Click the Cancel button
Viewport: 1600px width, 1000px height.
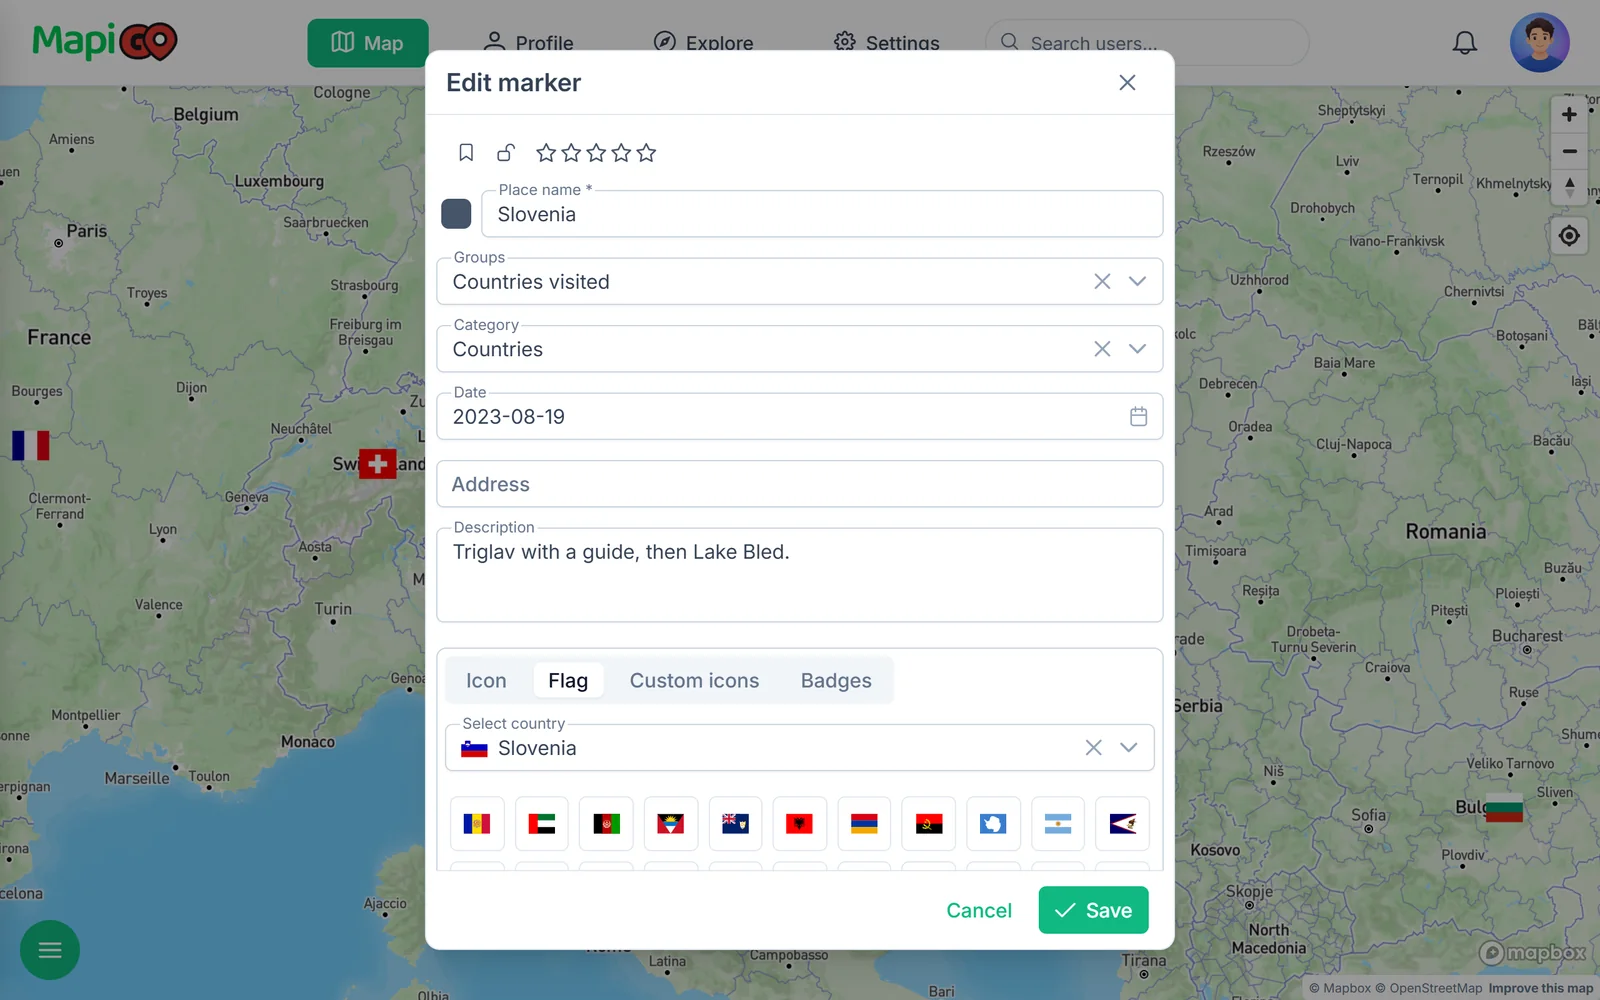click(x=979, y=910)
